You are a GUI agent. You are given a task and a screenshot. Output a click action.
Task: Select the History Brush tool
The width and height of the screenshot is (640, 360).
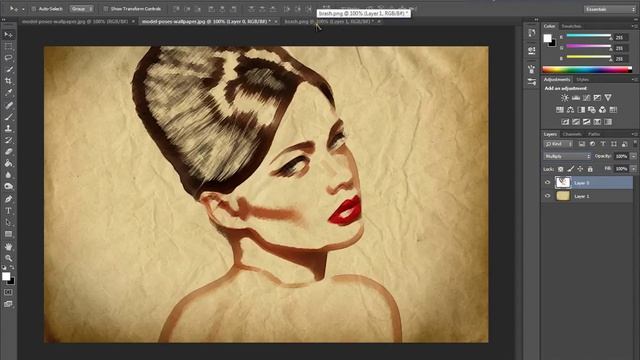[x=8, y=140]
